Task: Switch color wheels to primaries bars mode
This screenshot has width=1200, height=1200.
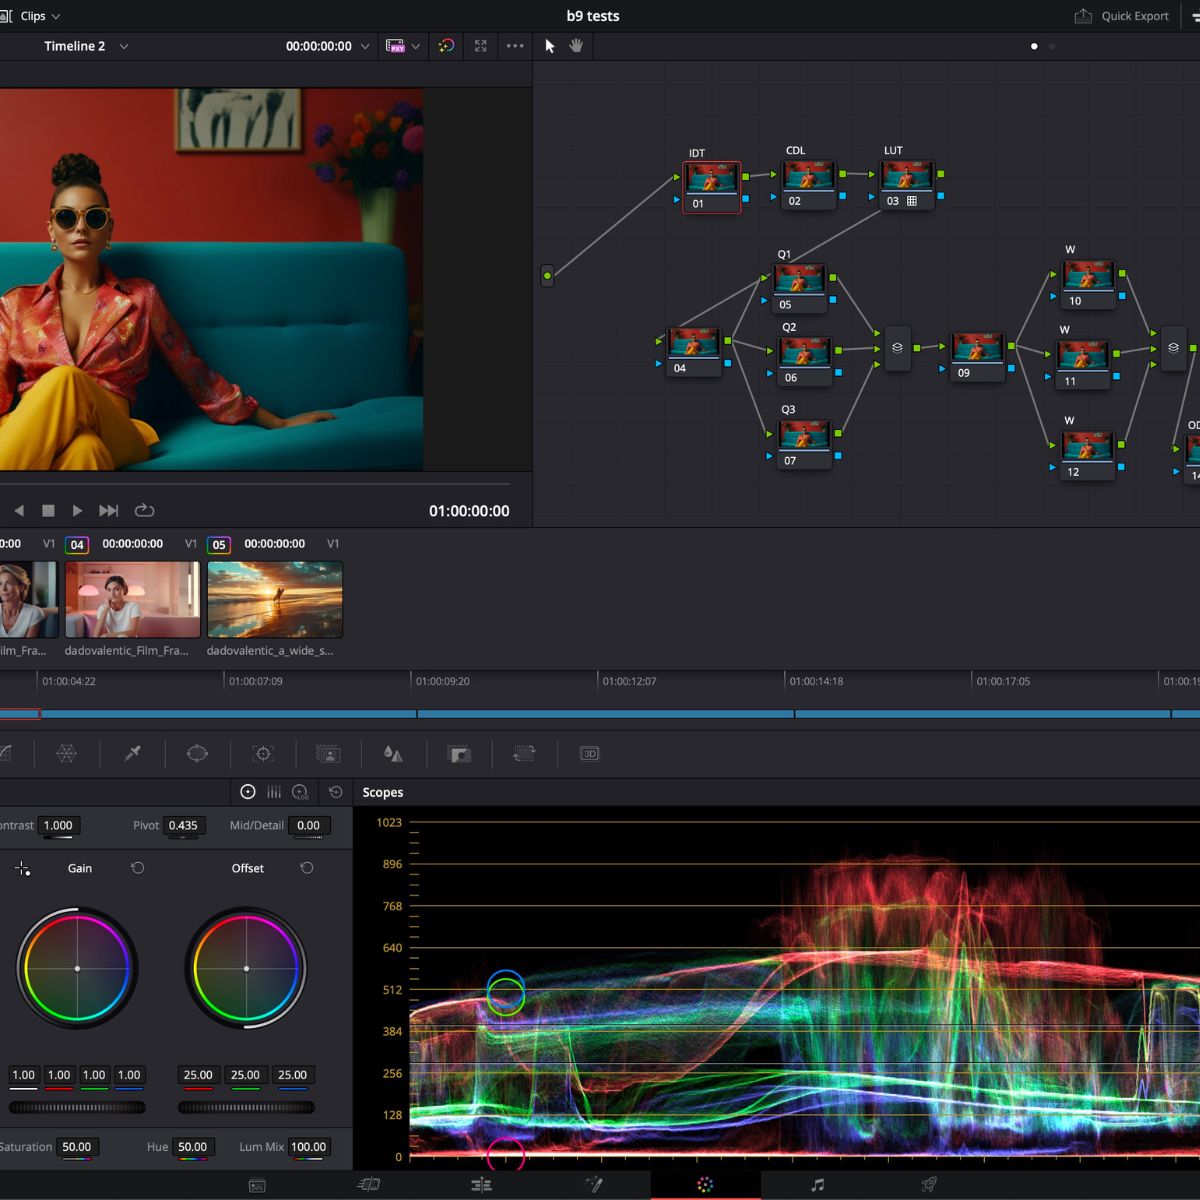Action: click(x=274, y=792)
